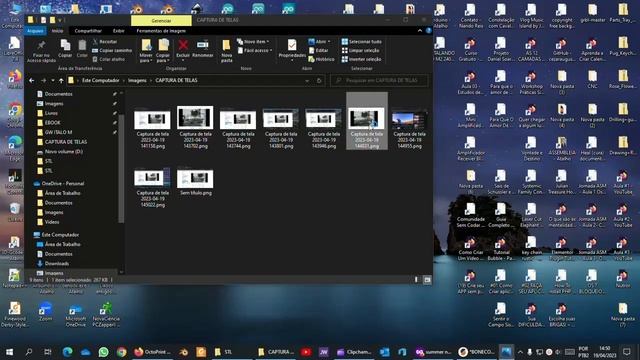This screenshot has width=640, height=360.
Task: Select CAPTURA DE TELAS in sidebar
Action: [66, 142]
